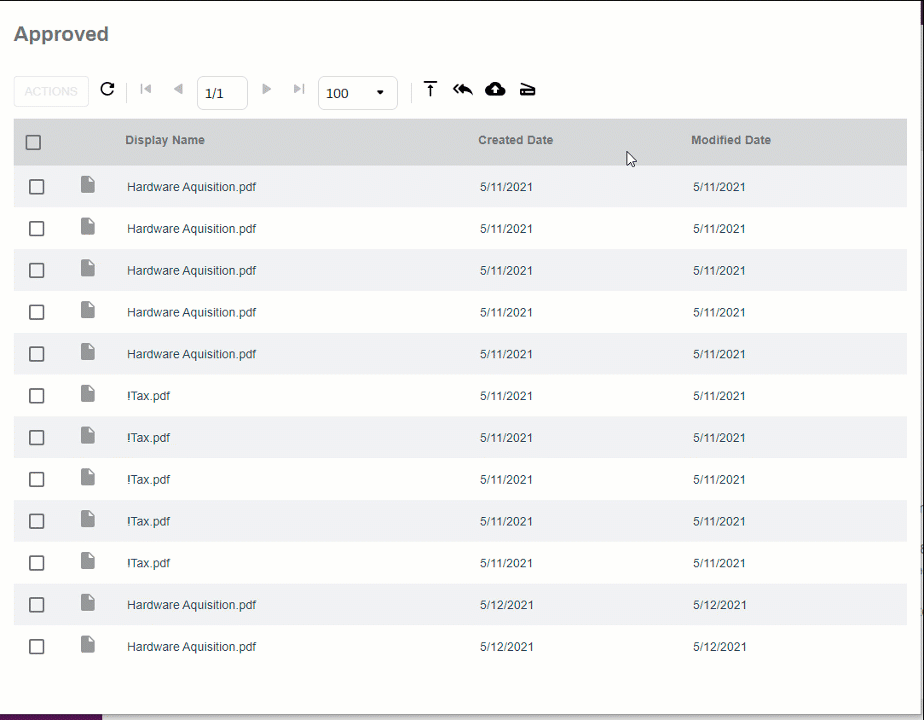Click file icon of first !Tax.pdf row
The height and width of the screenshot is (720, 924).
(x=88, y=394)
